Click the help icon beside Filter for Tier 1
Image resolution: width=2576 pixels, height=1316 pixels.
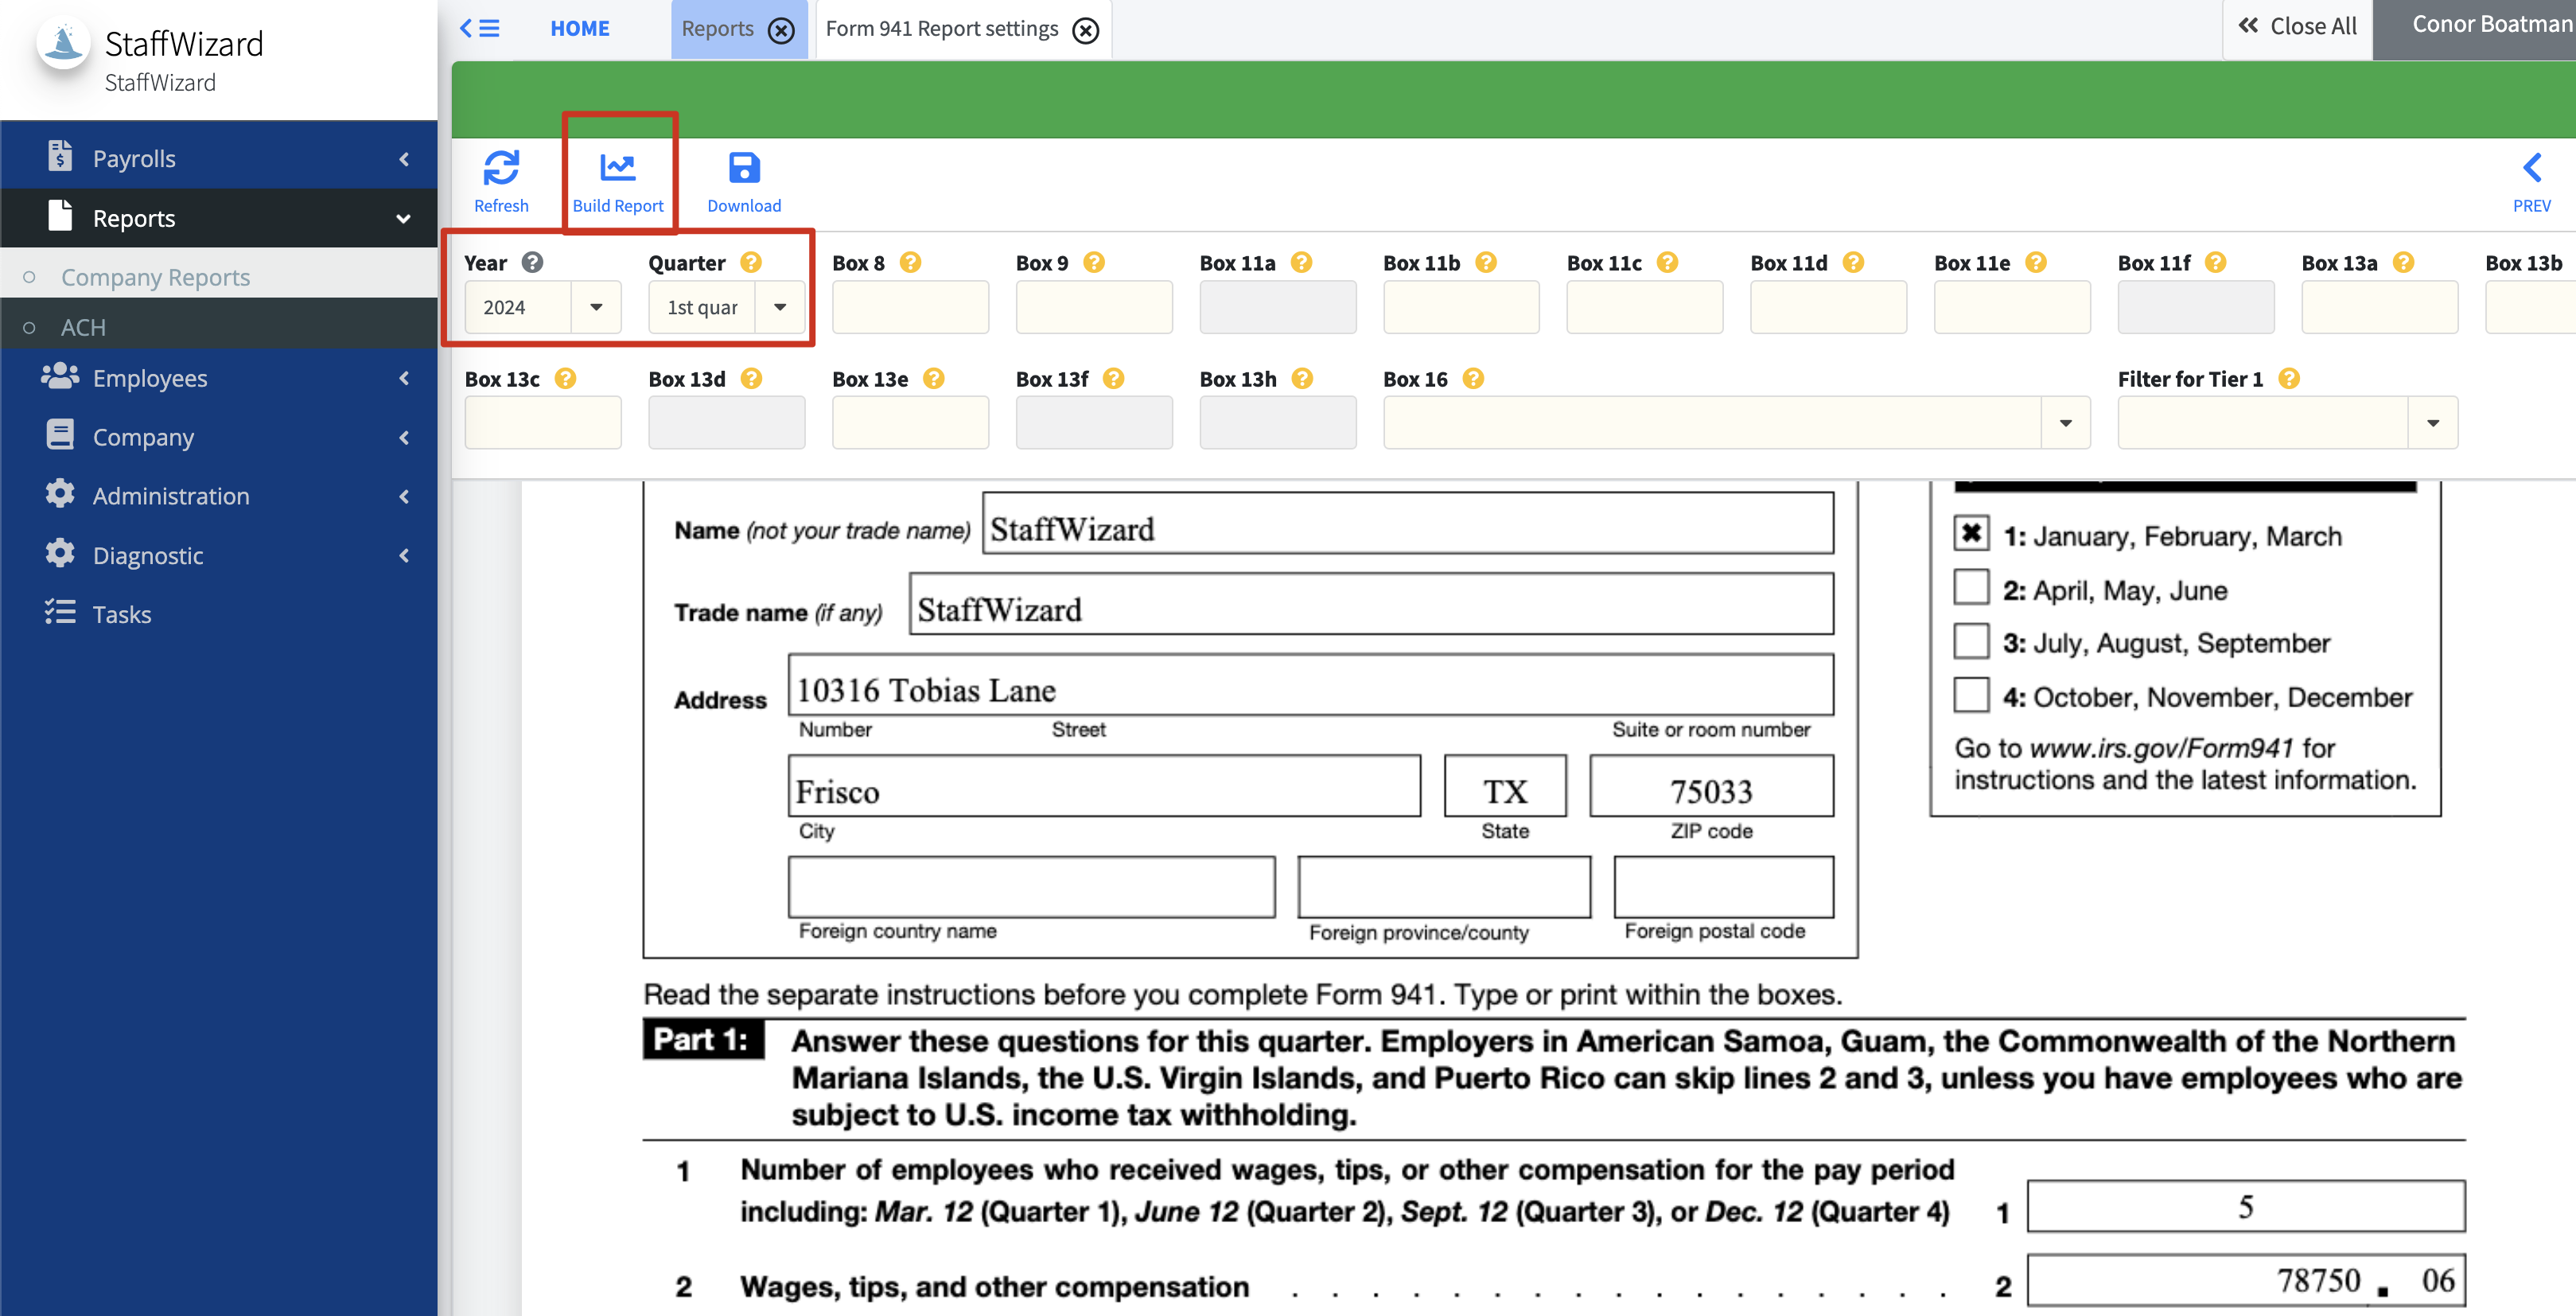tap(2289, 378)
